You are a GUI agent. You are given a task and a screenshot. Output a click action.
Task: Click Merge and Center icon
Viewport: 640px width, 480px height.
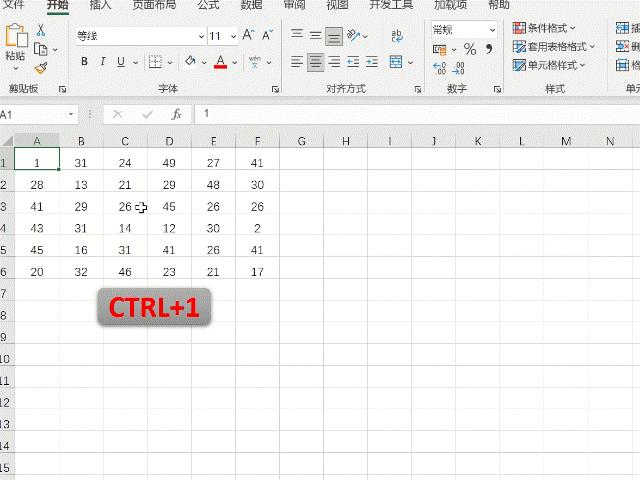(396, 62)
